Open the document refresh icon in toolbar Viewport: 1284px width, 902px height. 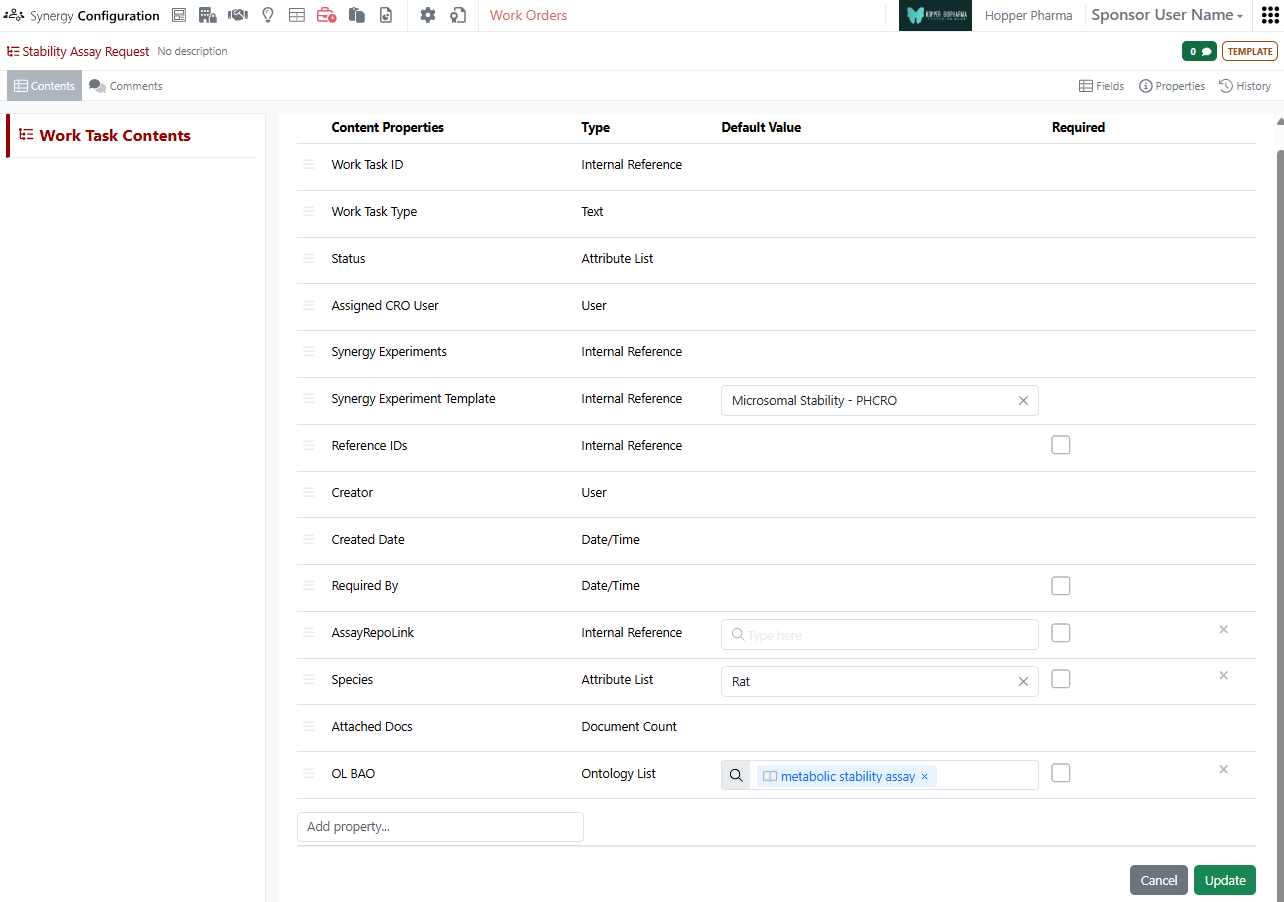coord(386,15)
